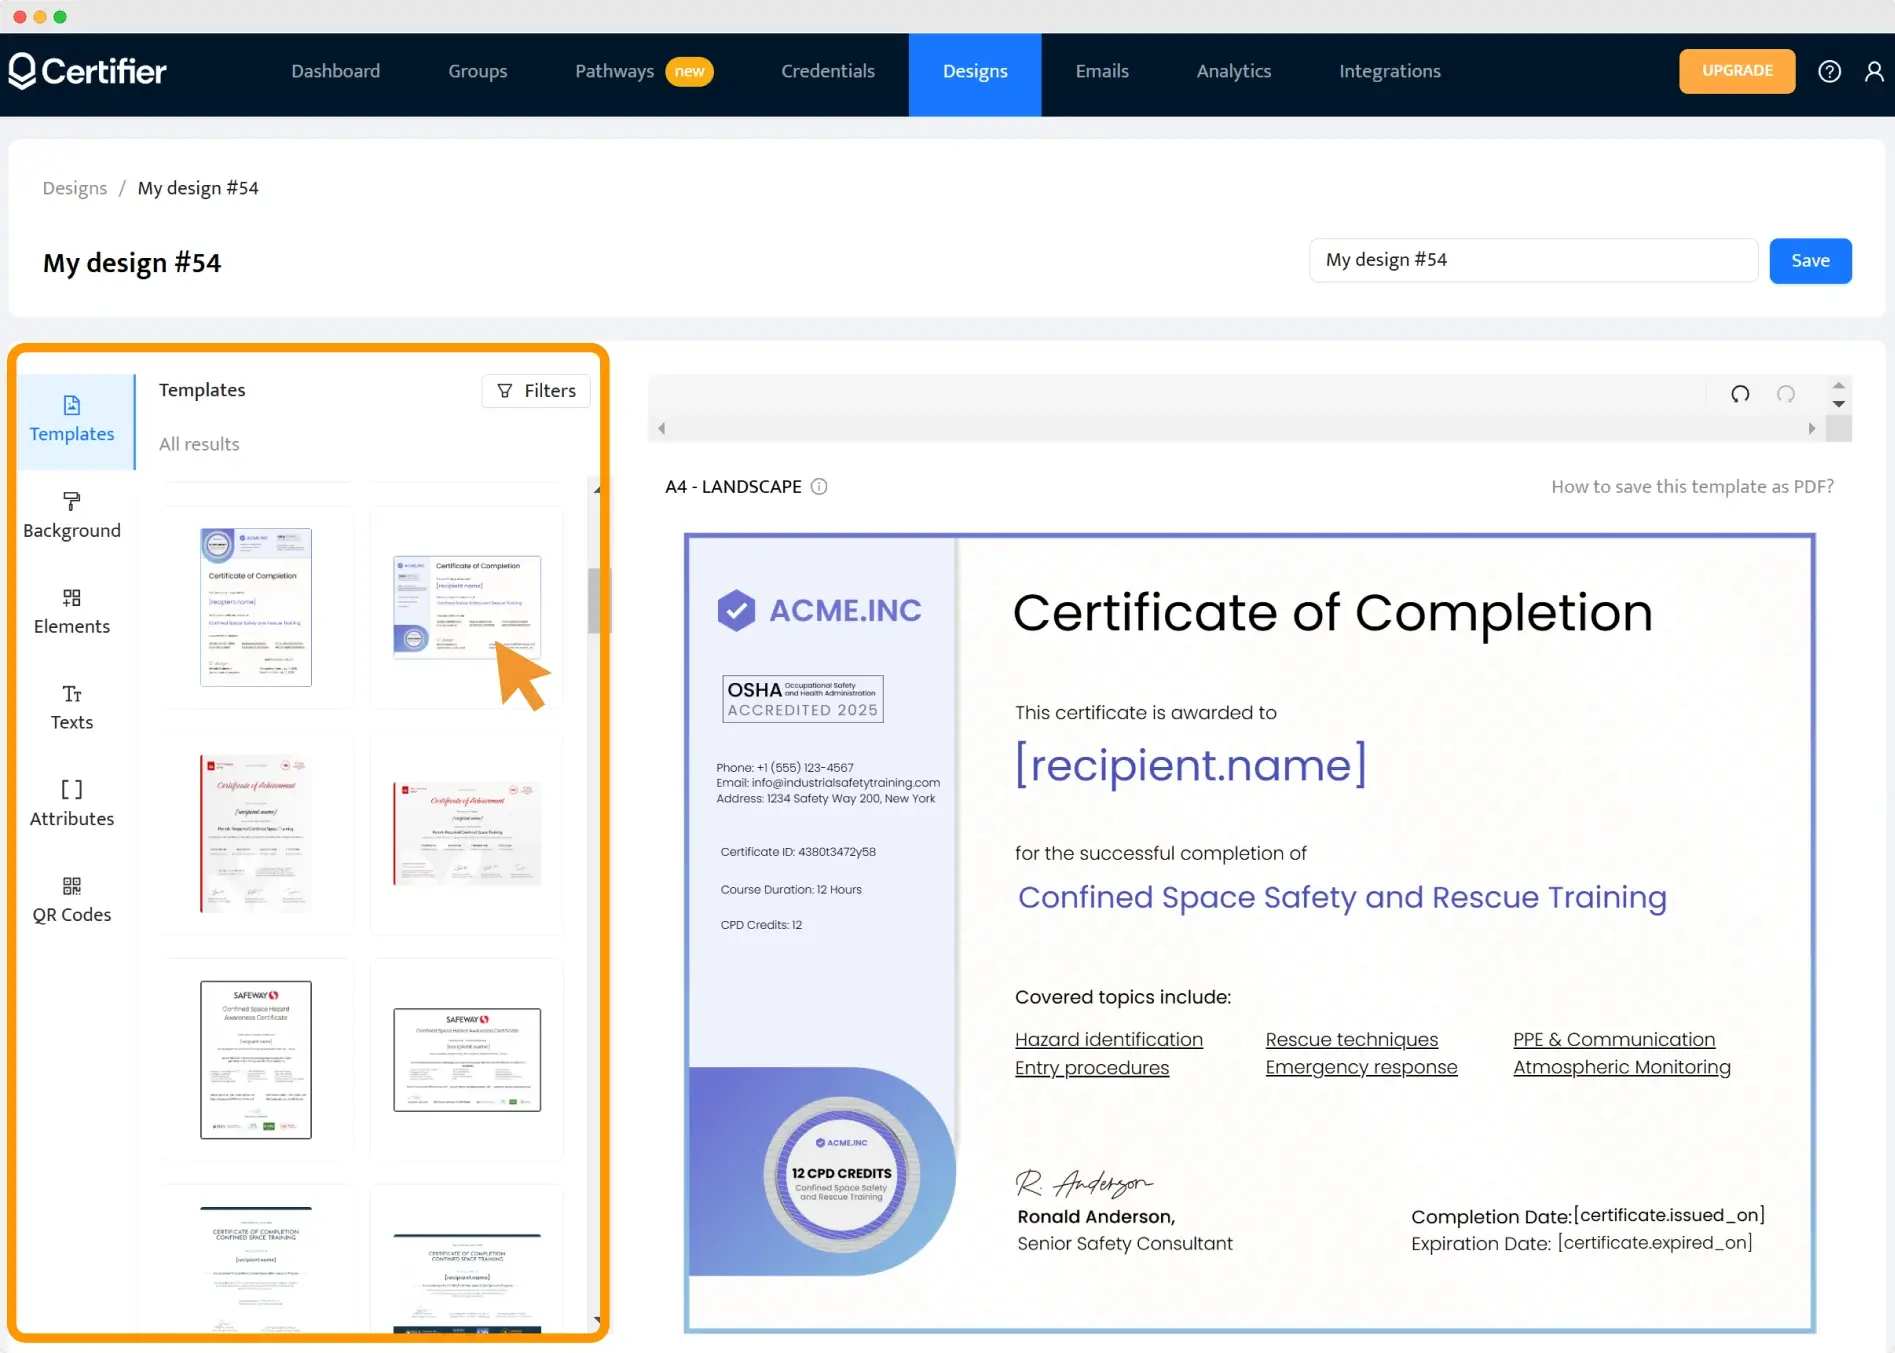Go to the Groups tab
The height and width of the screenshot is (1353, 1895).
(478, 71)
